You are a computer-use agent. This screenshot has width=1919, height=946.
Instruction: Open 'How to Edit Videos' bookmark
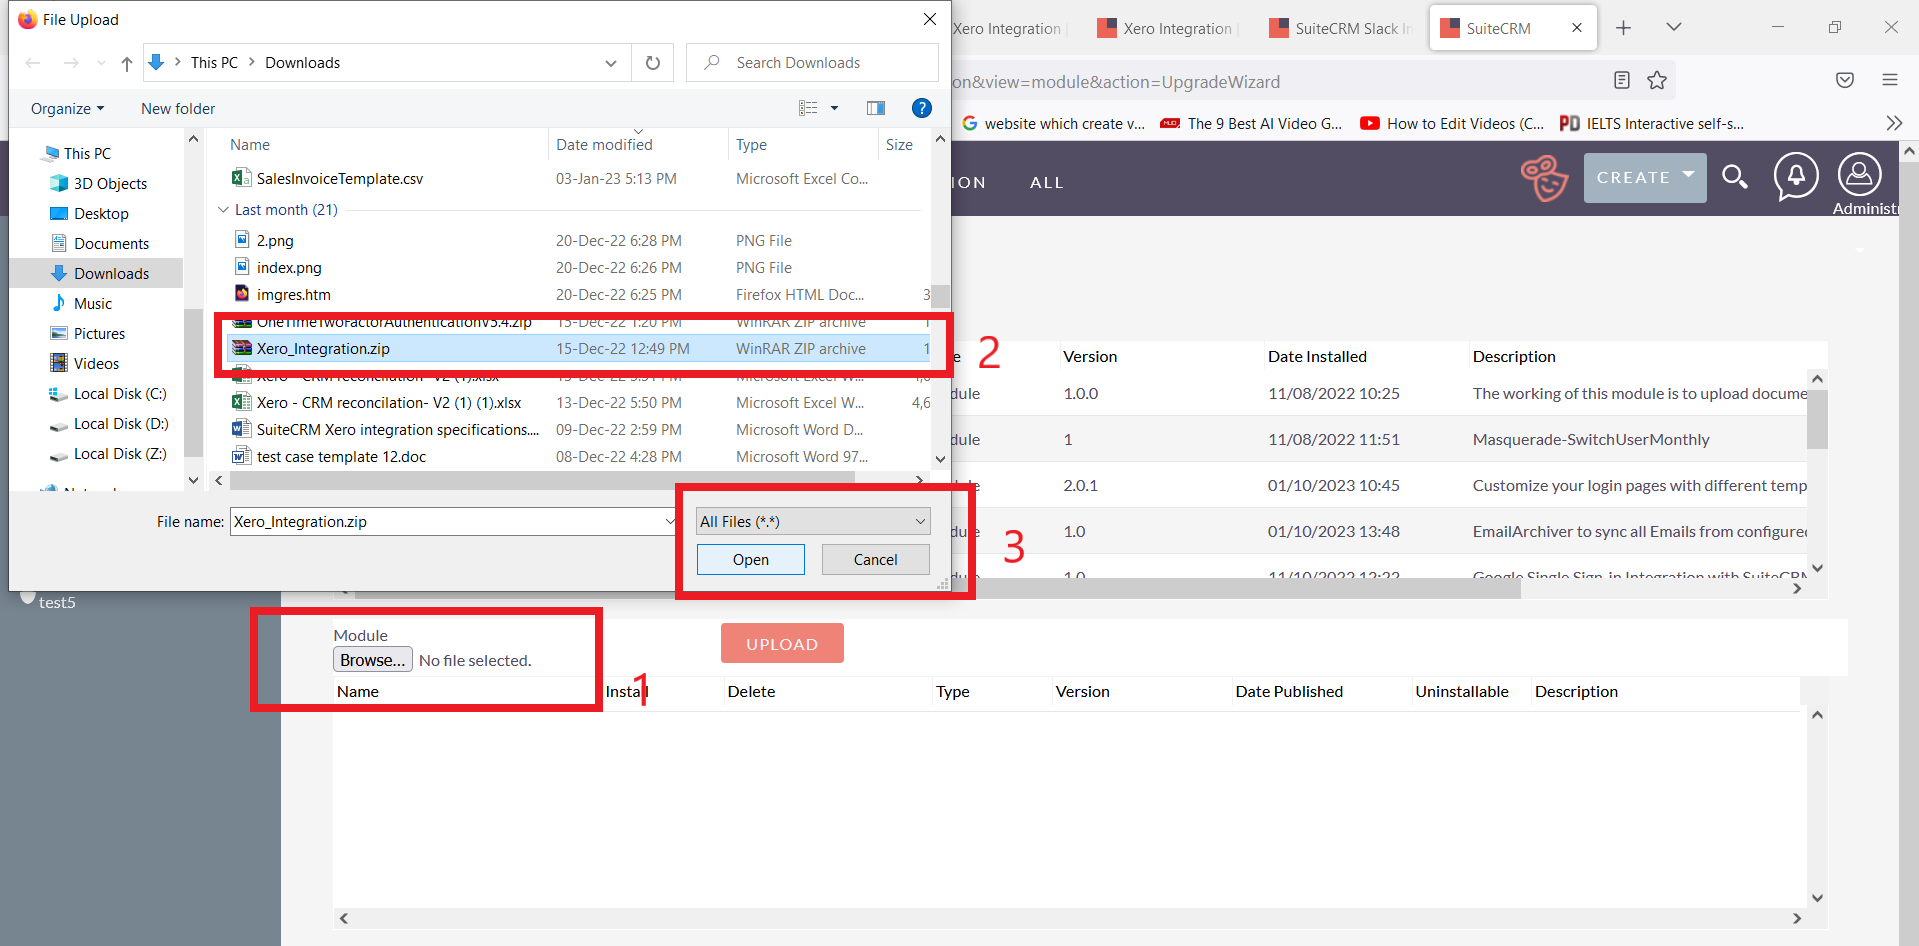(1452, 123)
